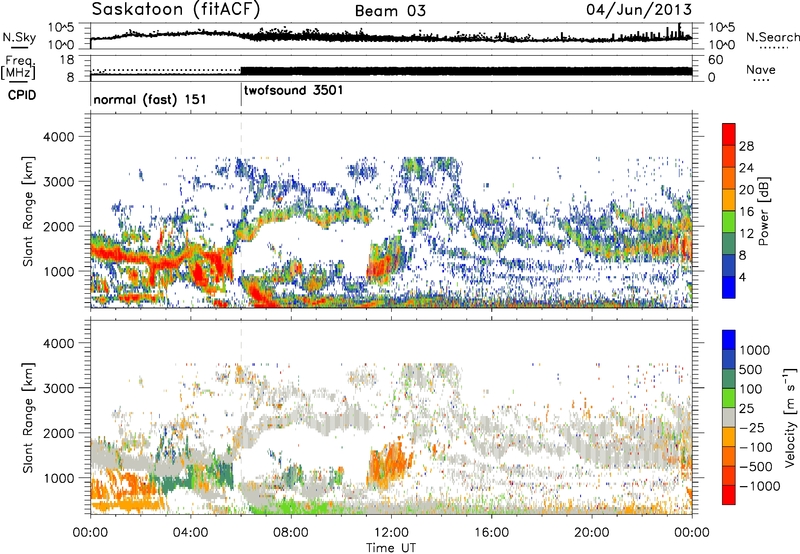Click the '4000' tick on power panel axis

pos(58,137)
